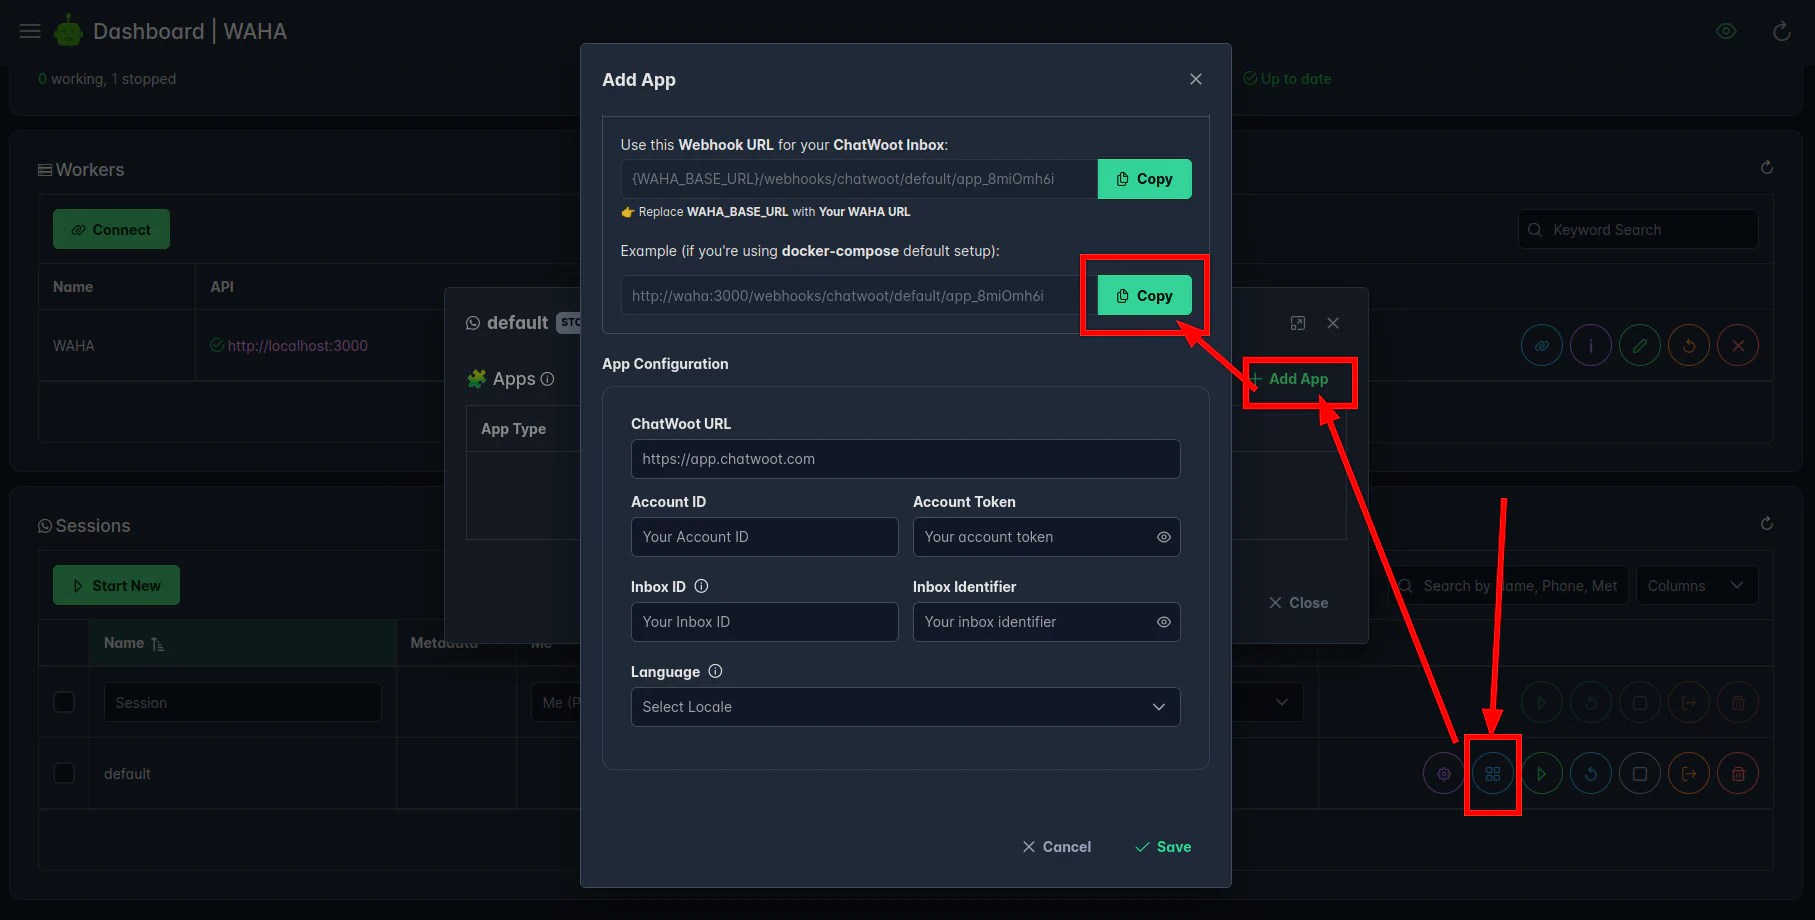Edit the WAHA worker with pencil icon

[x=1640, y=346]
